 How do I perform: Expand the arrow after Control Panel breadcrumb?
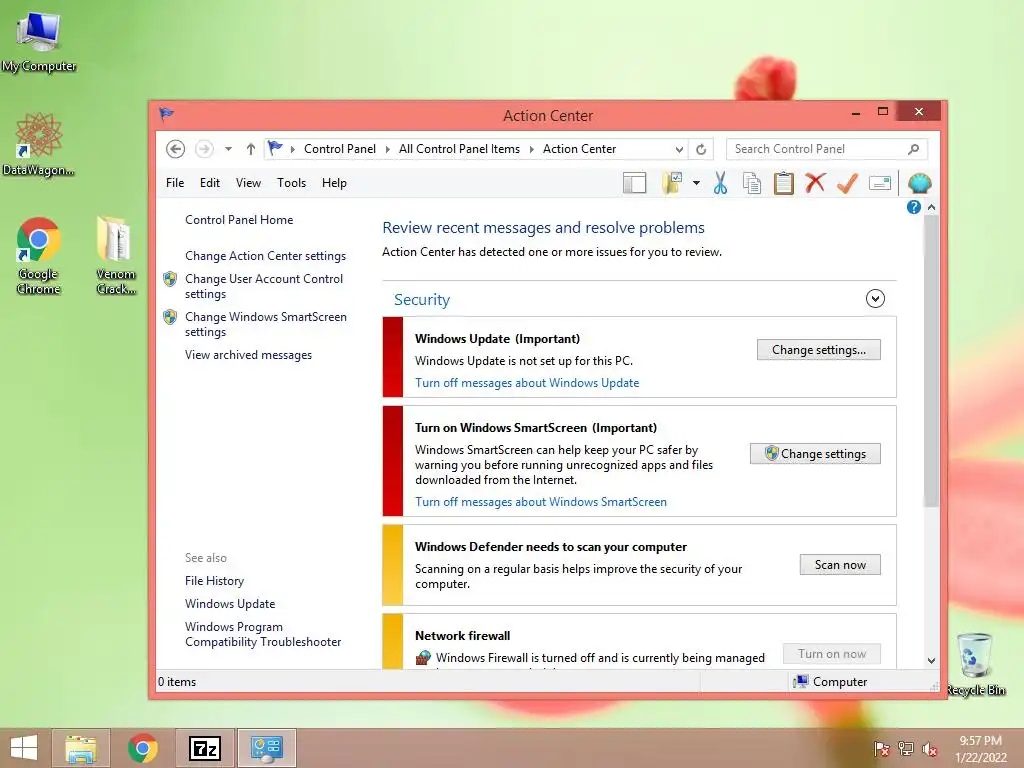coord(387,149)
